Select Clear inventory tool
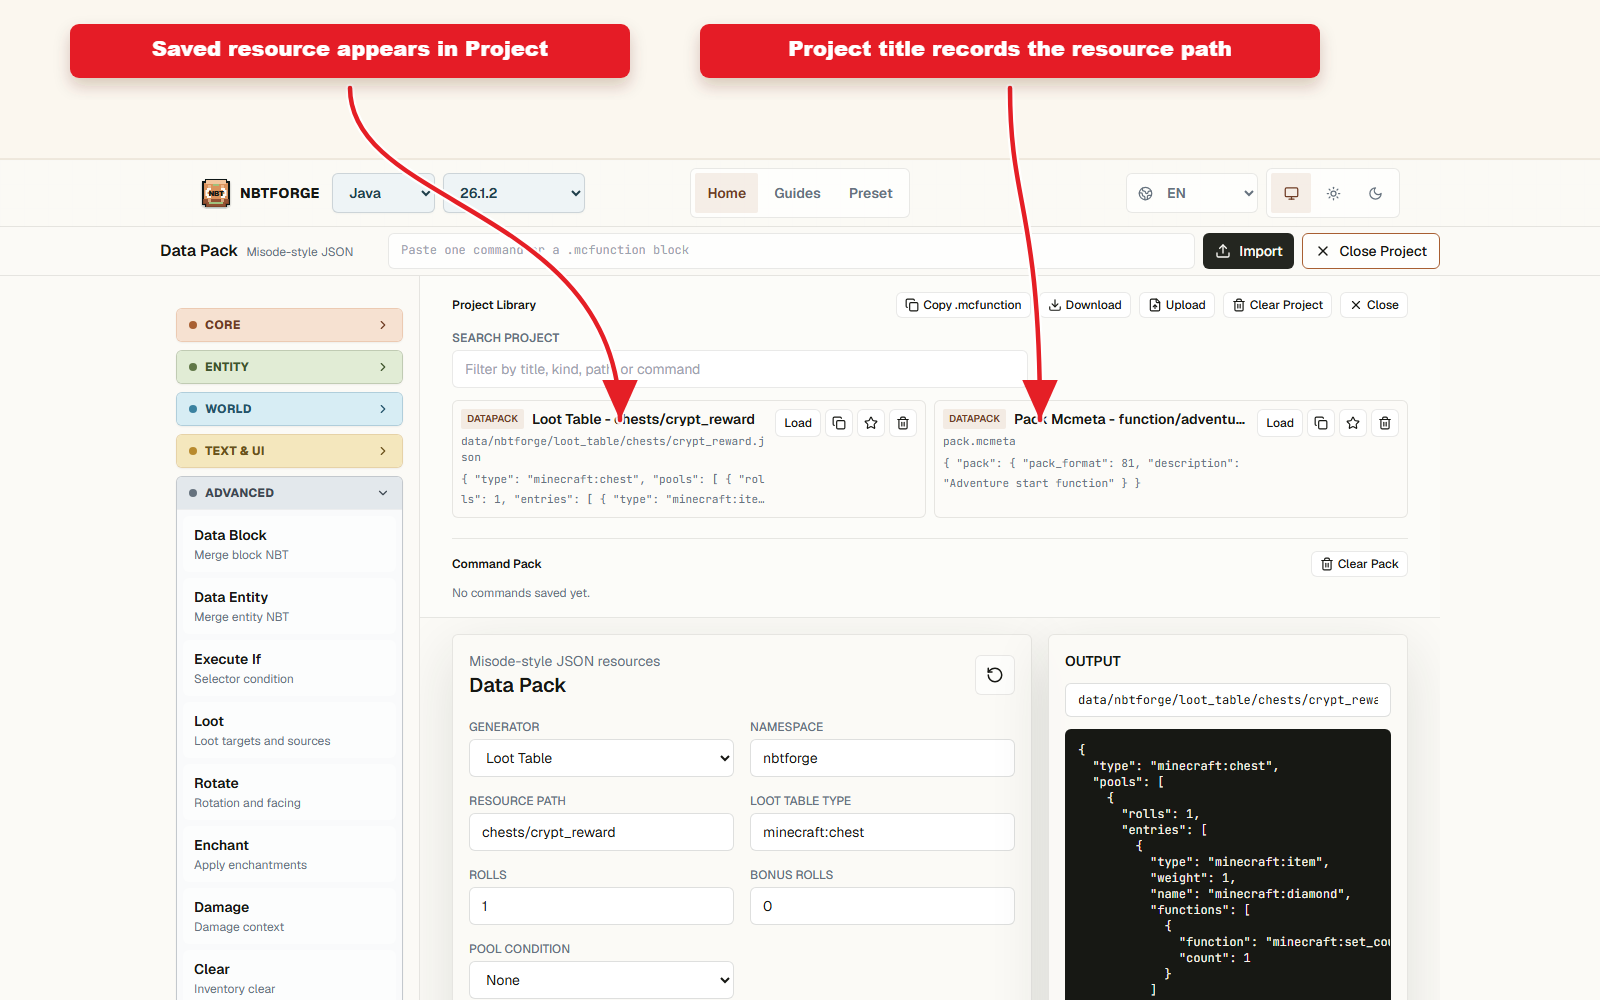The height and width of the screenshot is (1000, 1600). 289,978
